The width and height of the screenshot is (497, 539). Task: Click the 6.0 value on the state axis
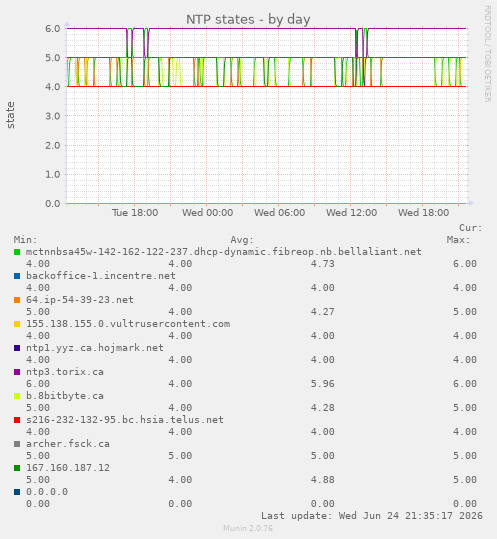click(x=53, y=29)
